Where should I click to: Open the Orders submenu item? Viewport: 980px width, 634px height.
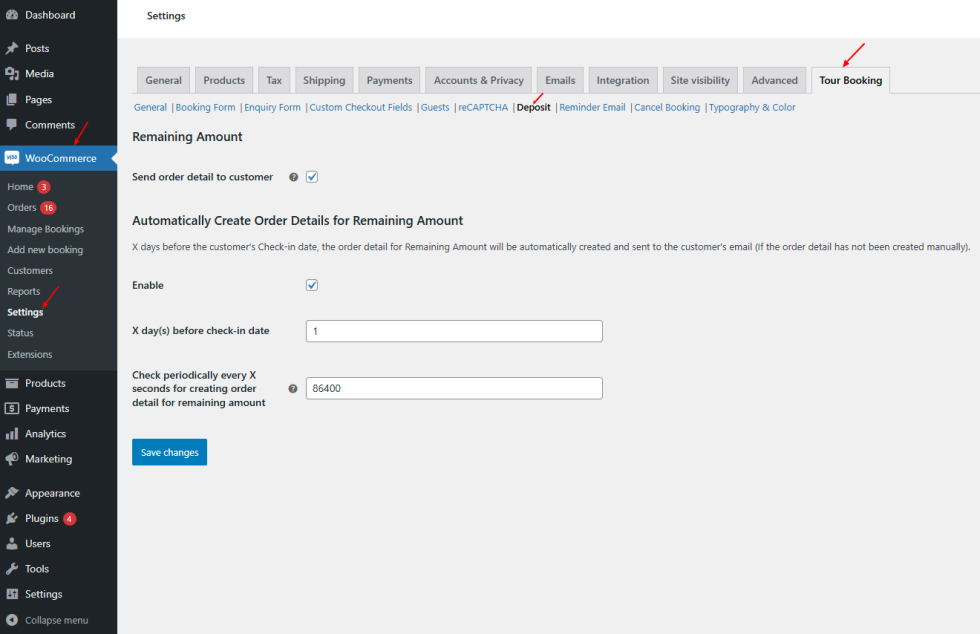pos(22,208)
